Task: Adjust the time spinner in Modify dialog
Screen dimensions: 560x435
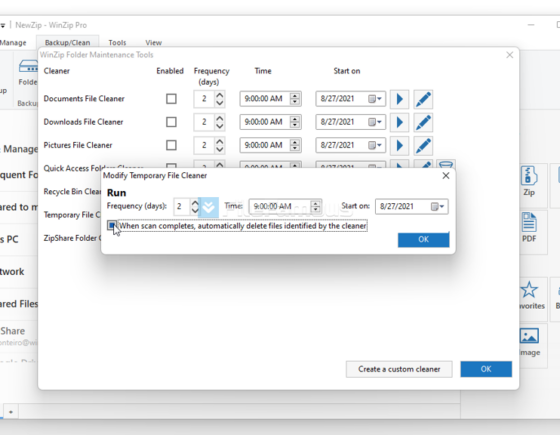Action: point(315,206)
